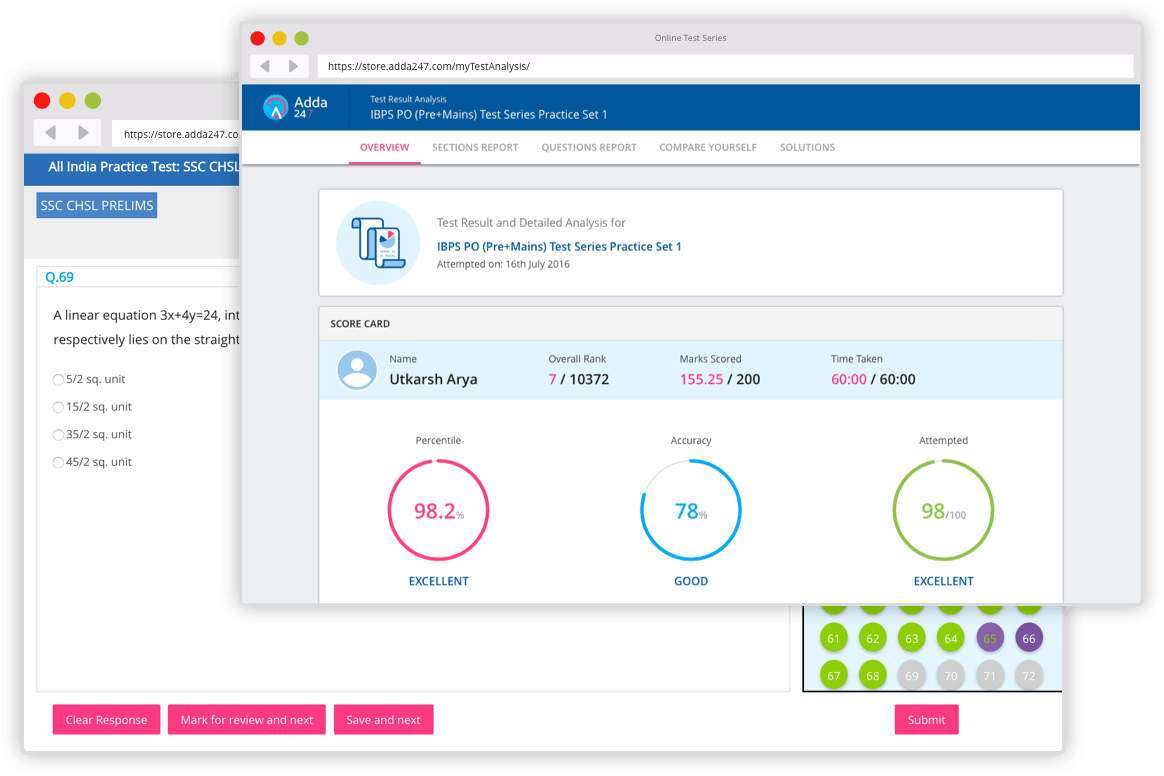Select the 35/2 sq. unit option
The height and width of the screenshot is (776, 1164).
coord(58,434)
